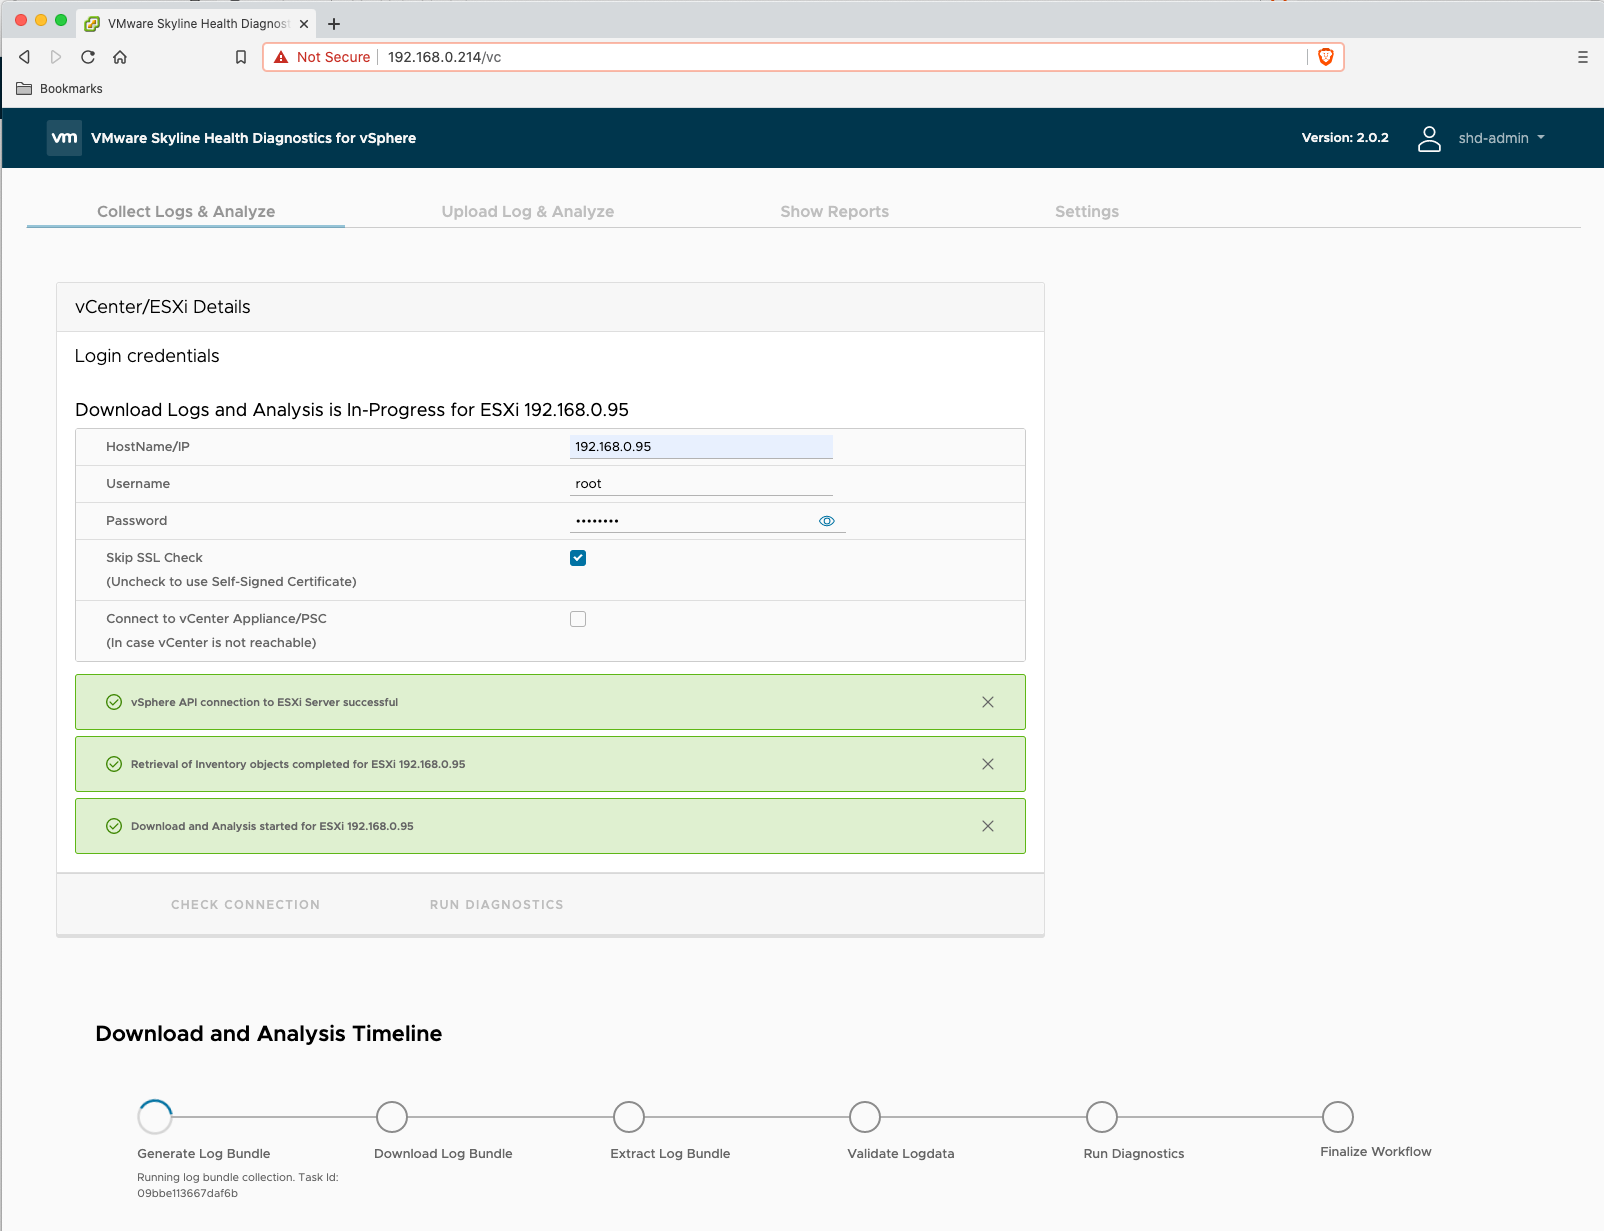Click the Version: 2.0.2 text
1604x1231 pixels.
click(x=1345, y=138)
